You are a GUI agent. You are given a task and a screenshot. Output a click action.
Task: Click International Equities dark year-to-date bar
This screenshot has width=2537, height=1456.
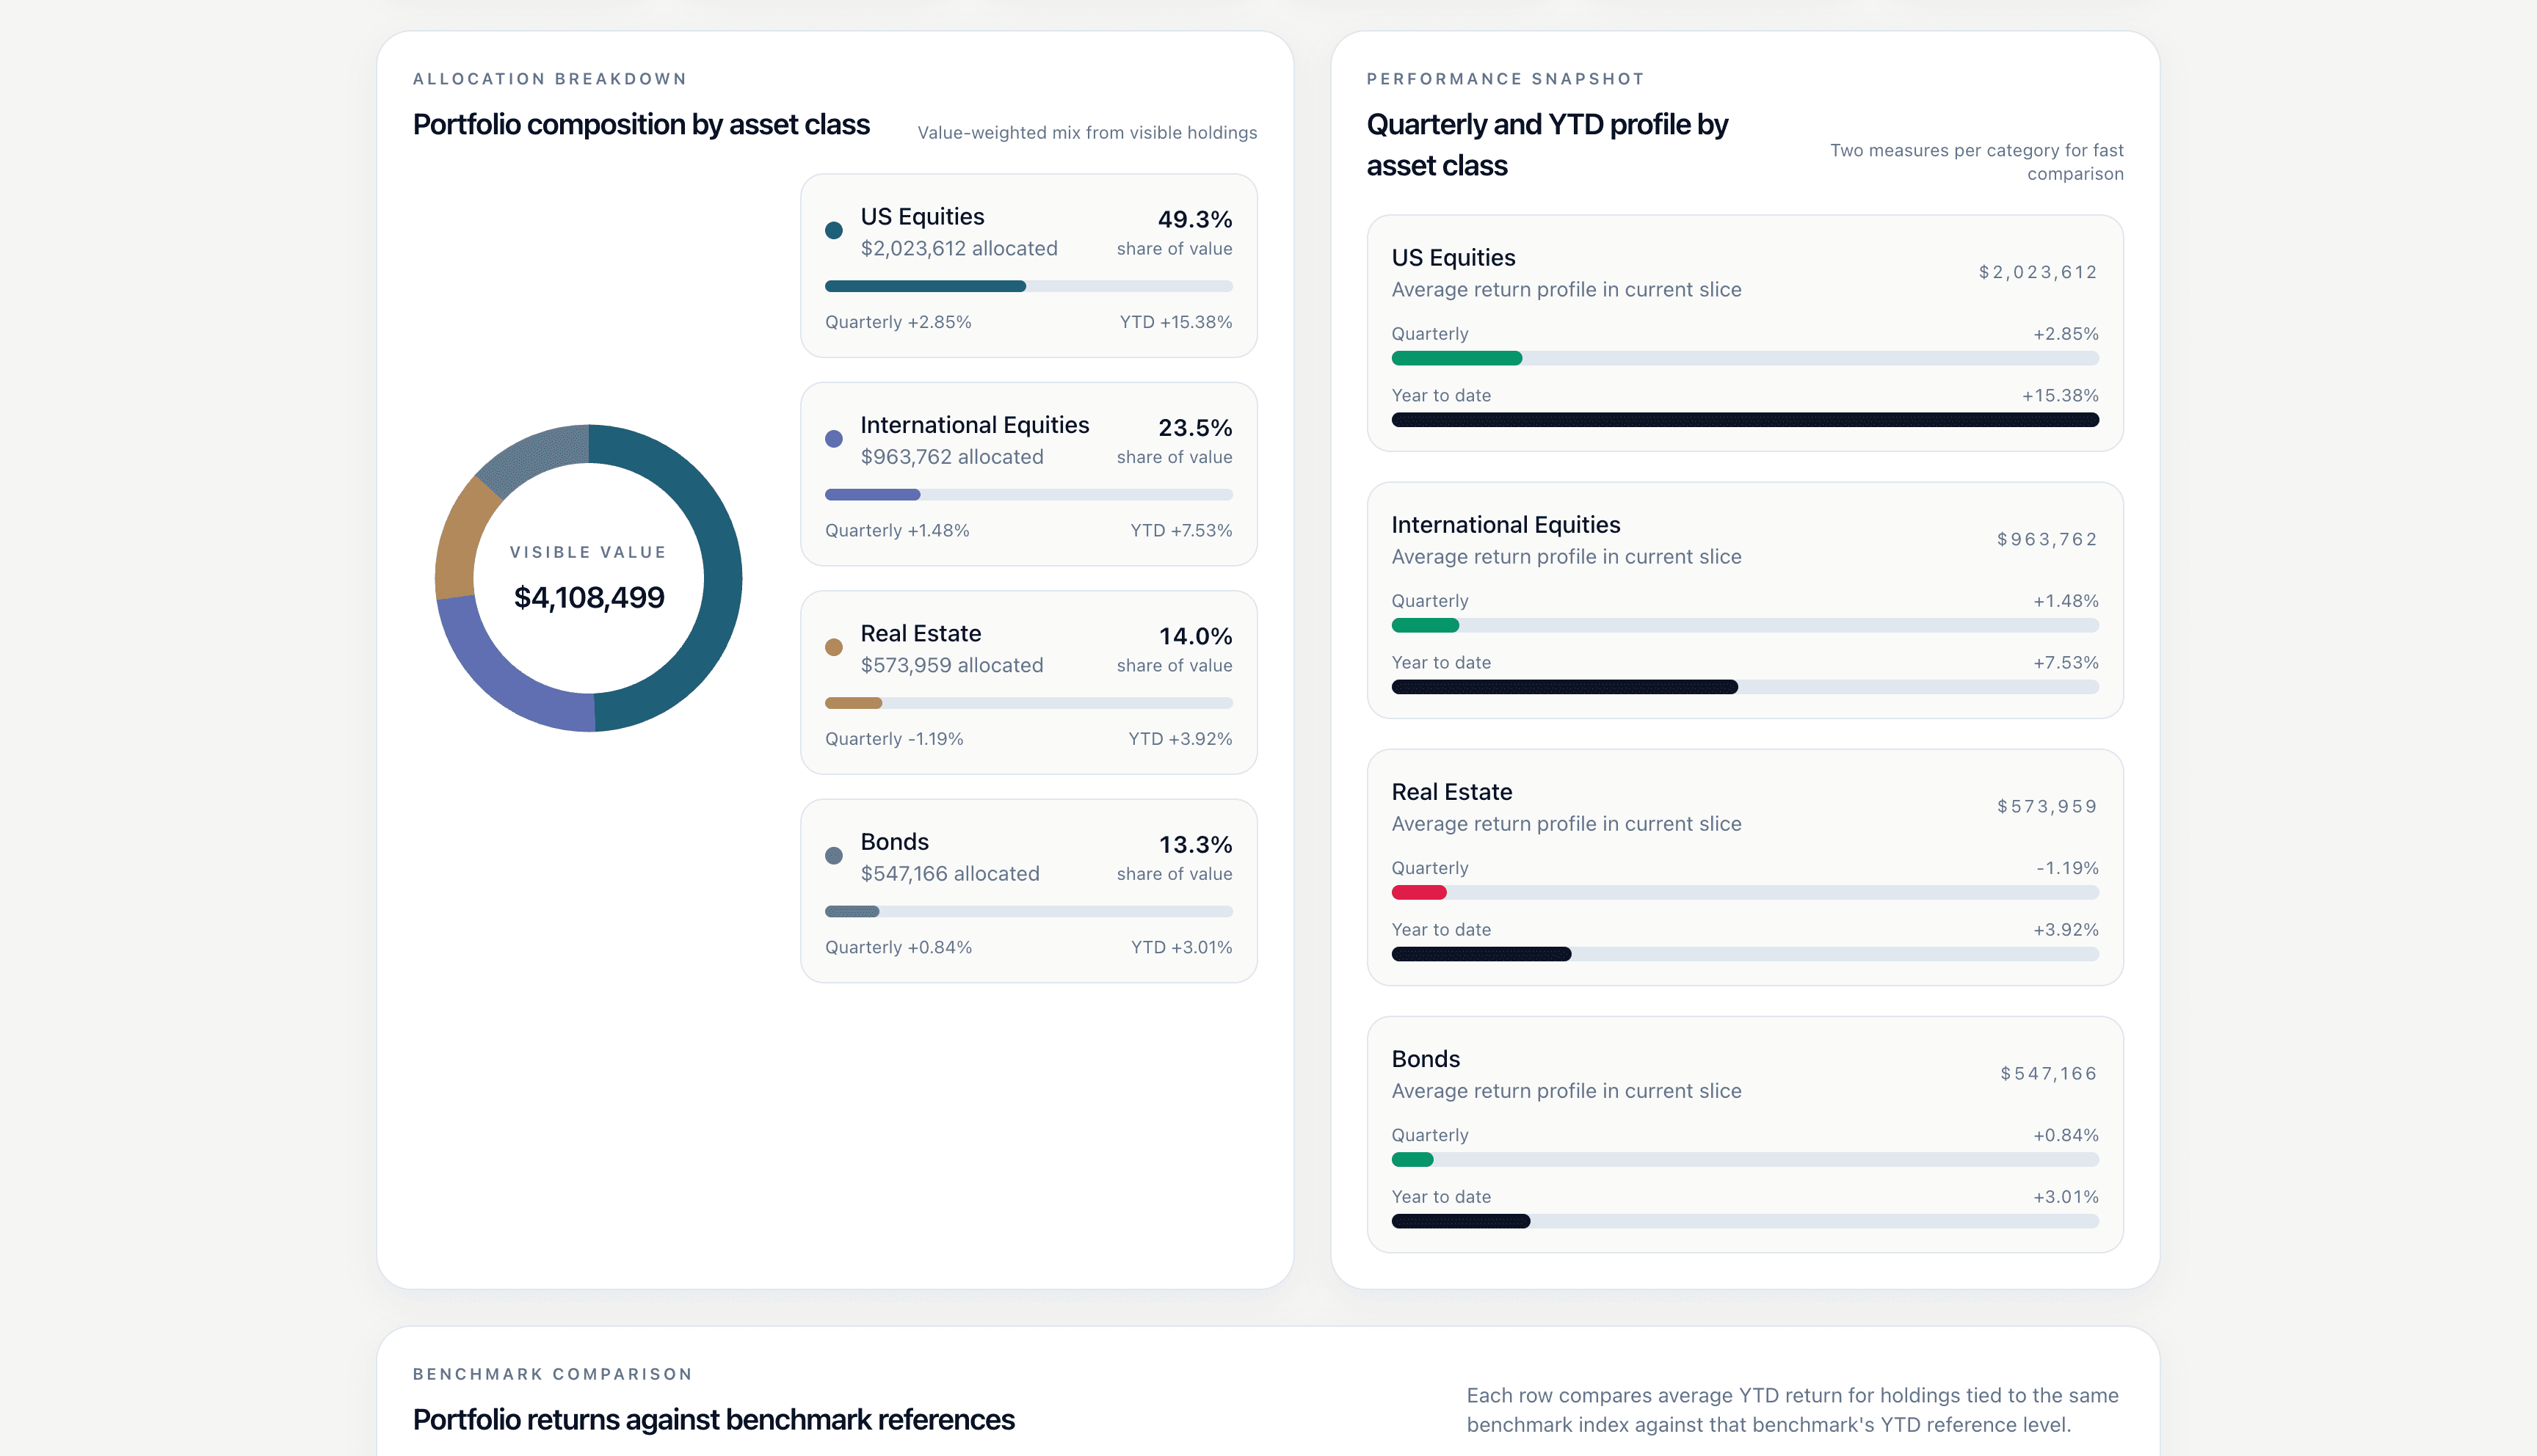(x=1564, y=687)
